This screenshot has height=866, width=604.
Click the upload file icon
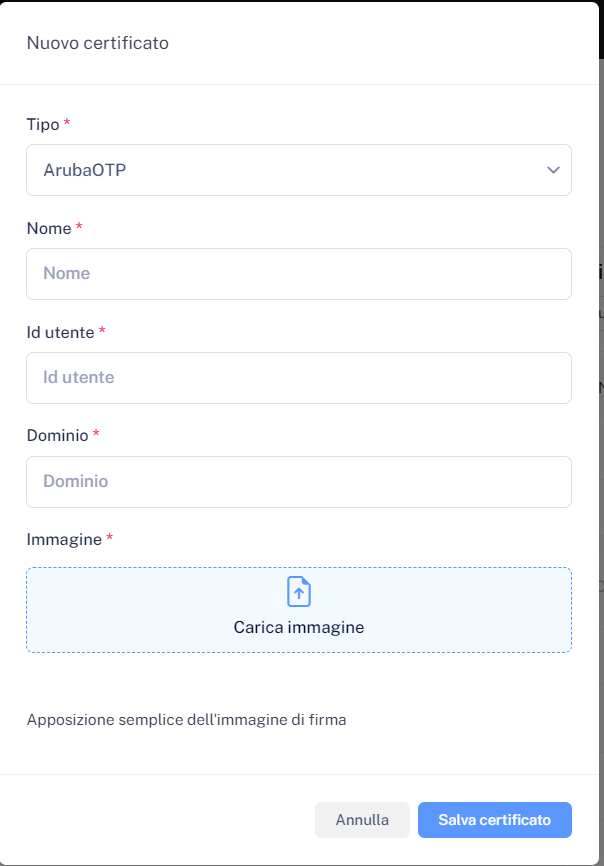pyautogui.click(x=299, y=591)
